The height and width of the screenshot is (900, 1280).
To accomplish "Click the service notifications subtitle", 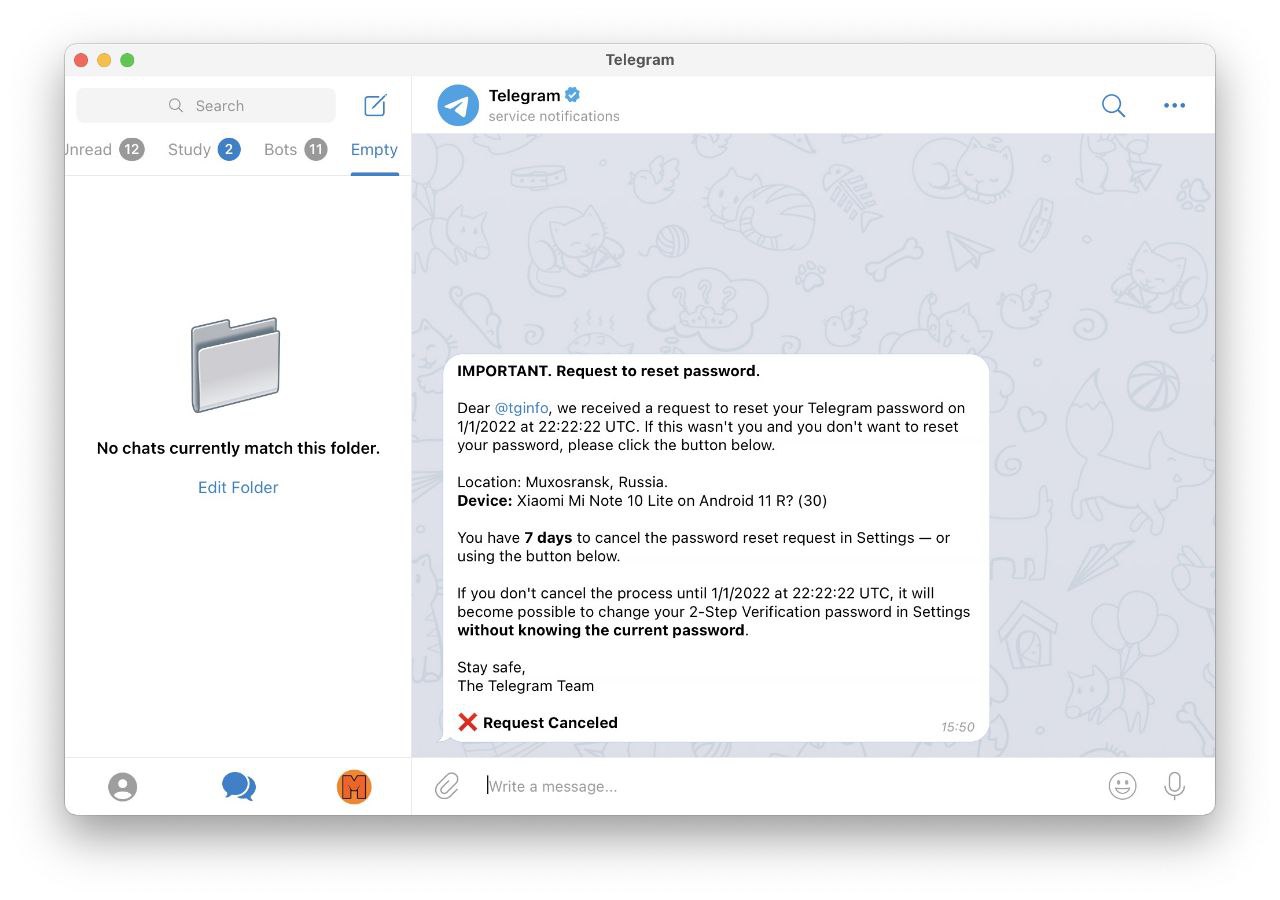I will [554, 116].
